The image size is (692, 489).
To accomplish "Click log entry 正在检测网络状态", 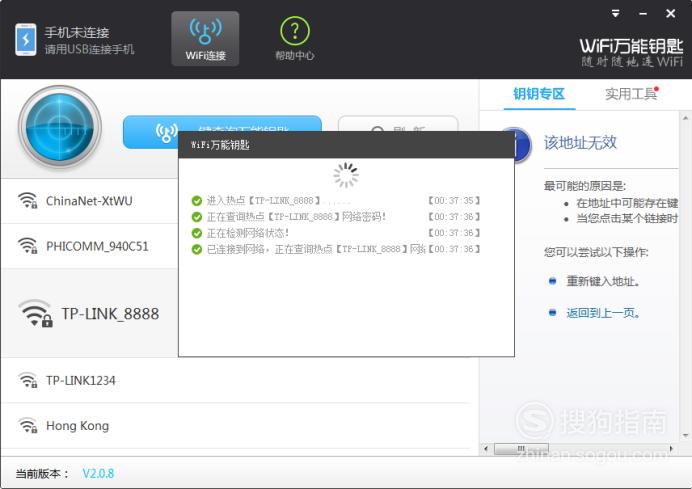I will (x=248, y=233).
